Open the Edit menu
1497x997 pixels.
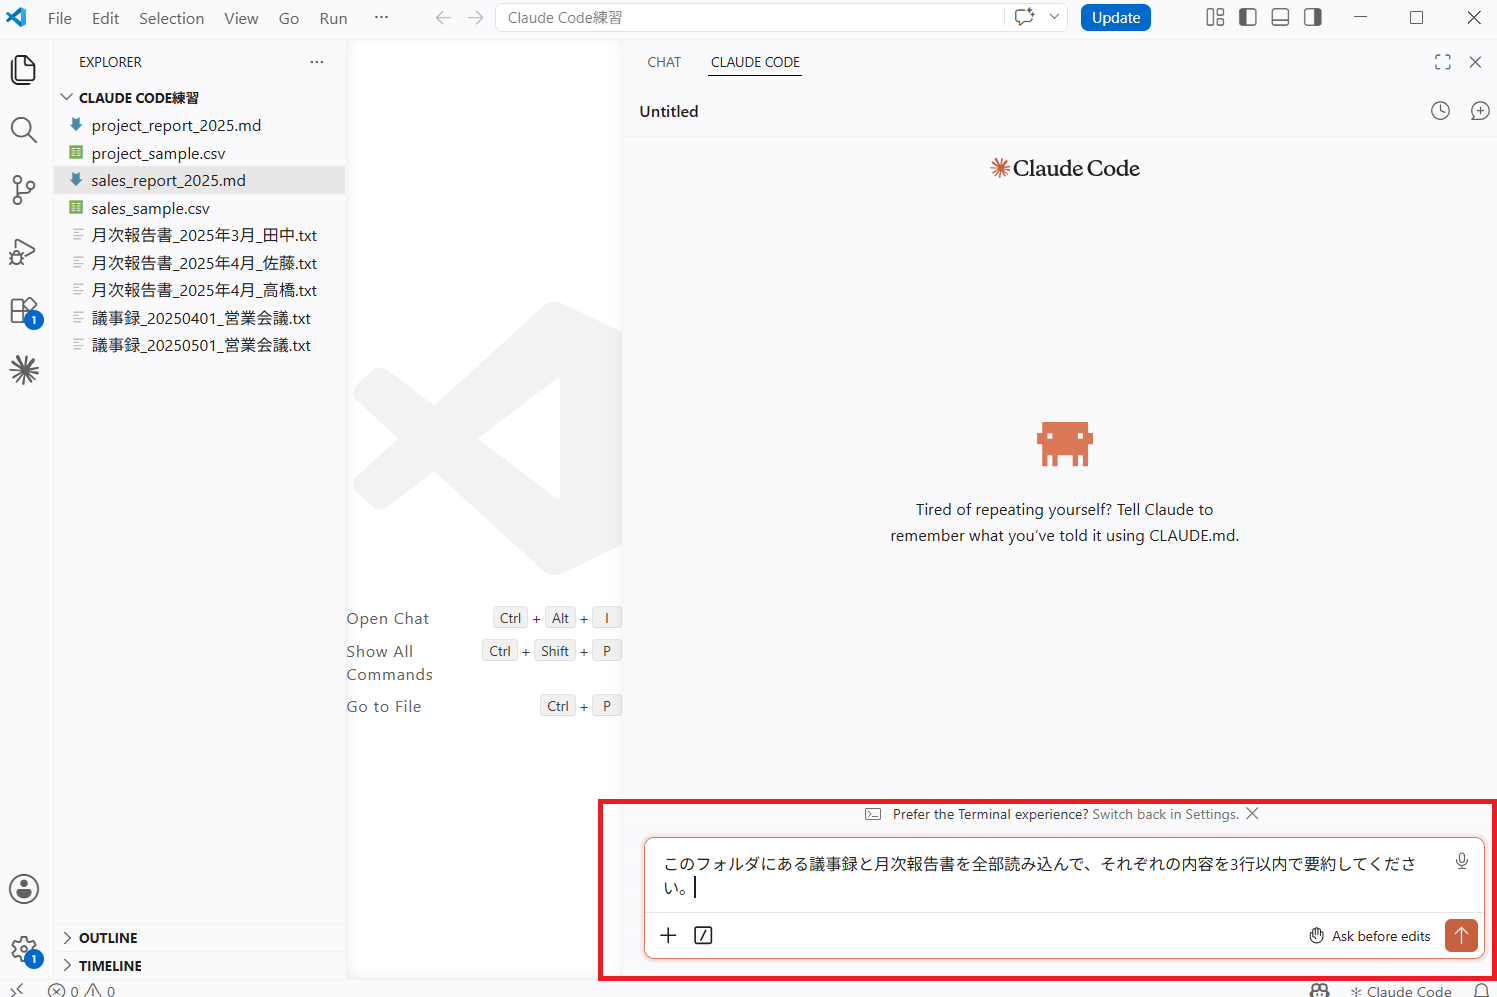pos(105,18)
